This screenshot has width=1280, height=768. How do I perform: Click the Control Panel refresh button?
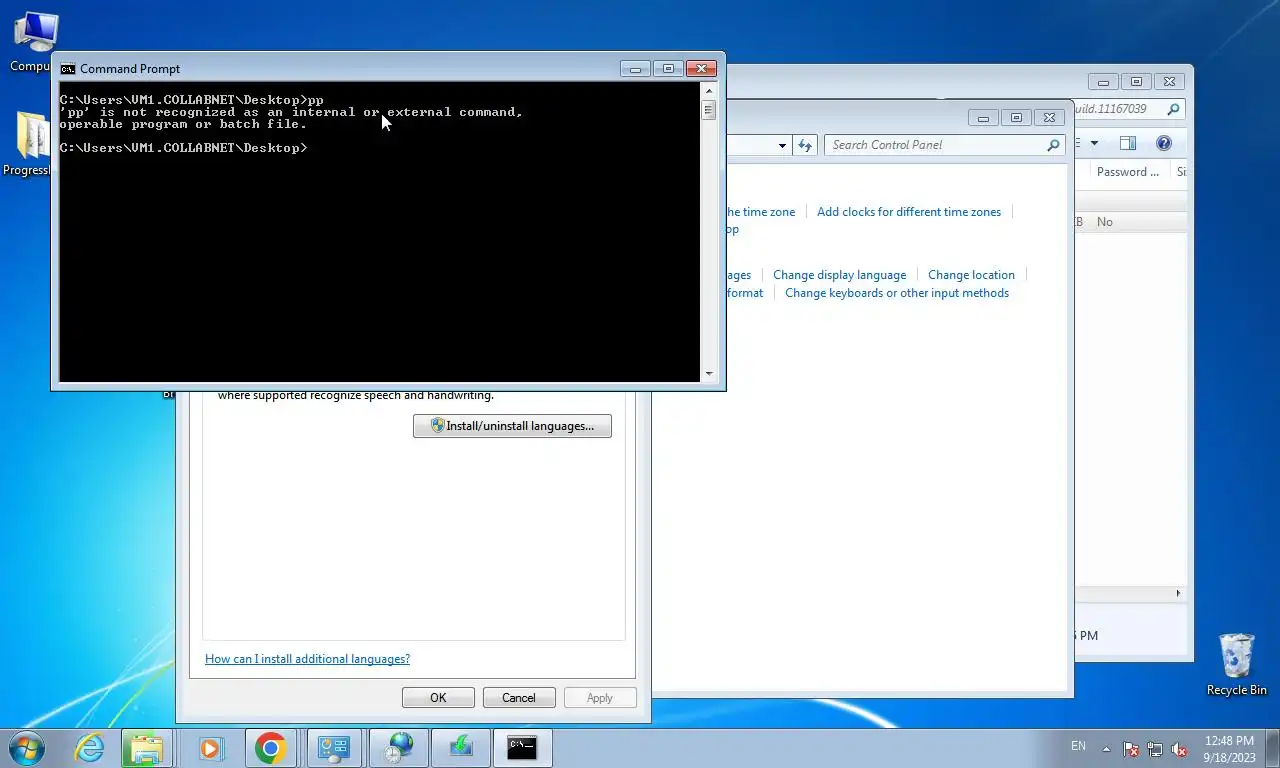(805, 145)
